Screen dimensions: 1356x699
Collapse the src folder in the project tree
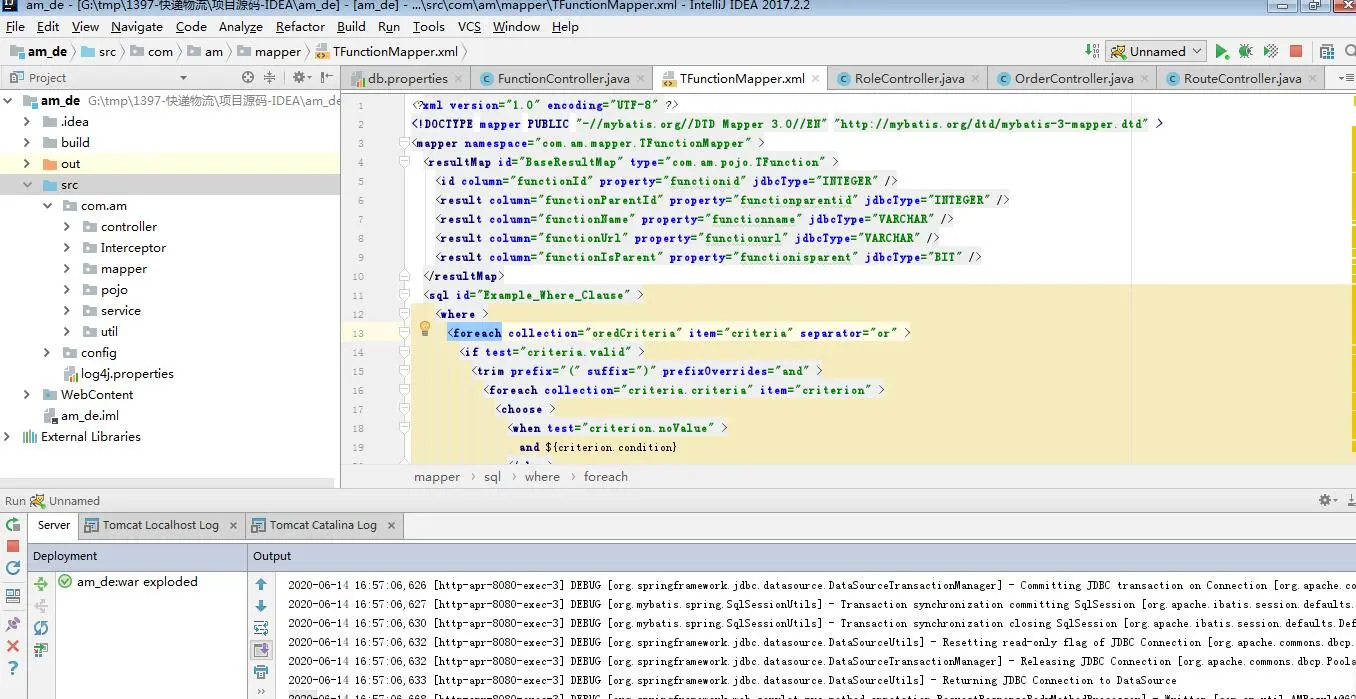27,185
